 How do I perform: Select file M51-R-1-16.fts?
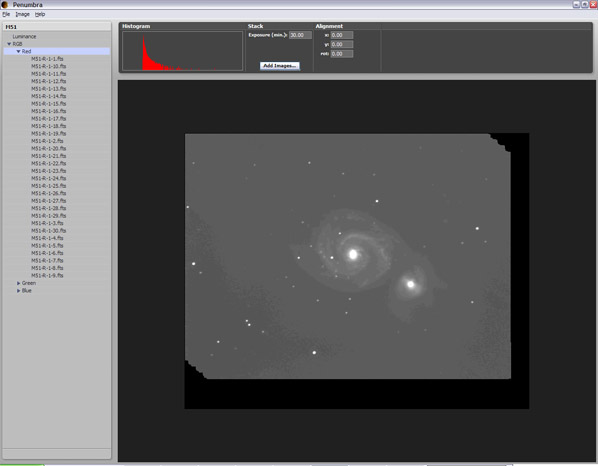48,111
